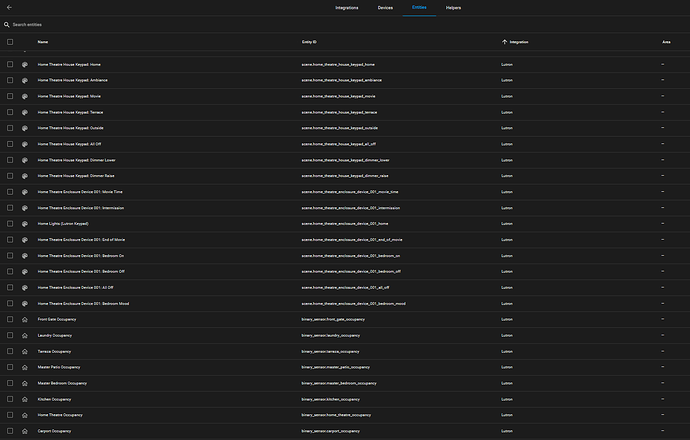Open entity Home Theatre House Keypad: Terrace
Screen dimensions: 690x440
[70, 112]
